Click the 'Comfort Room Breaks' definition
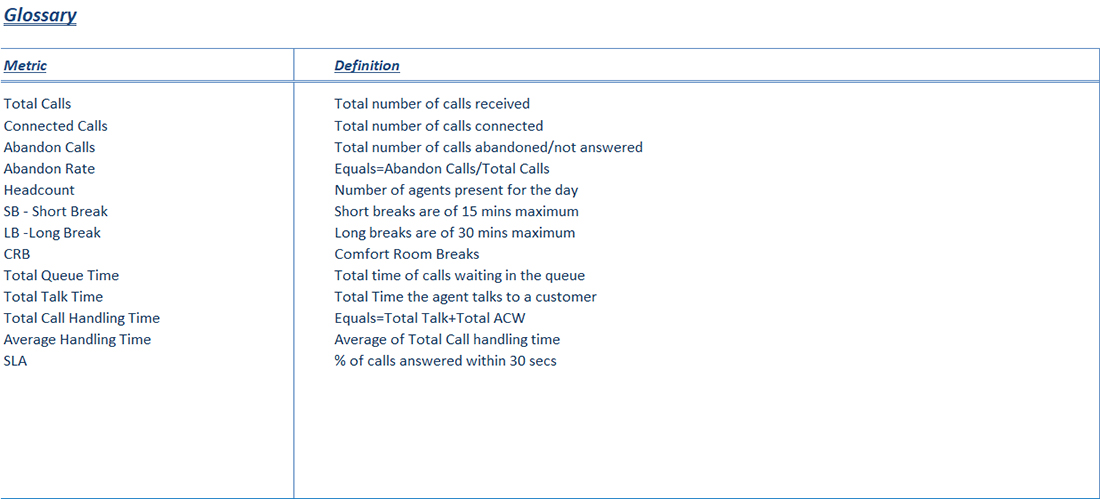This screenshot has height=499, width=1100. click(406, 254)
